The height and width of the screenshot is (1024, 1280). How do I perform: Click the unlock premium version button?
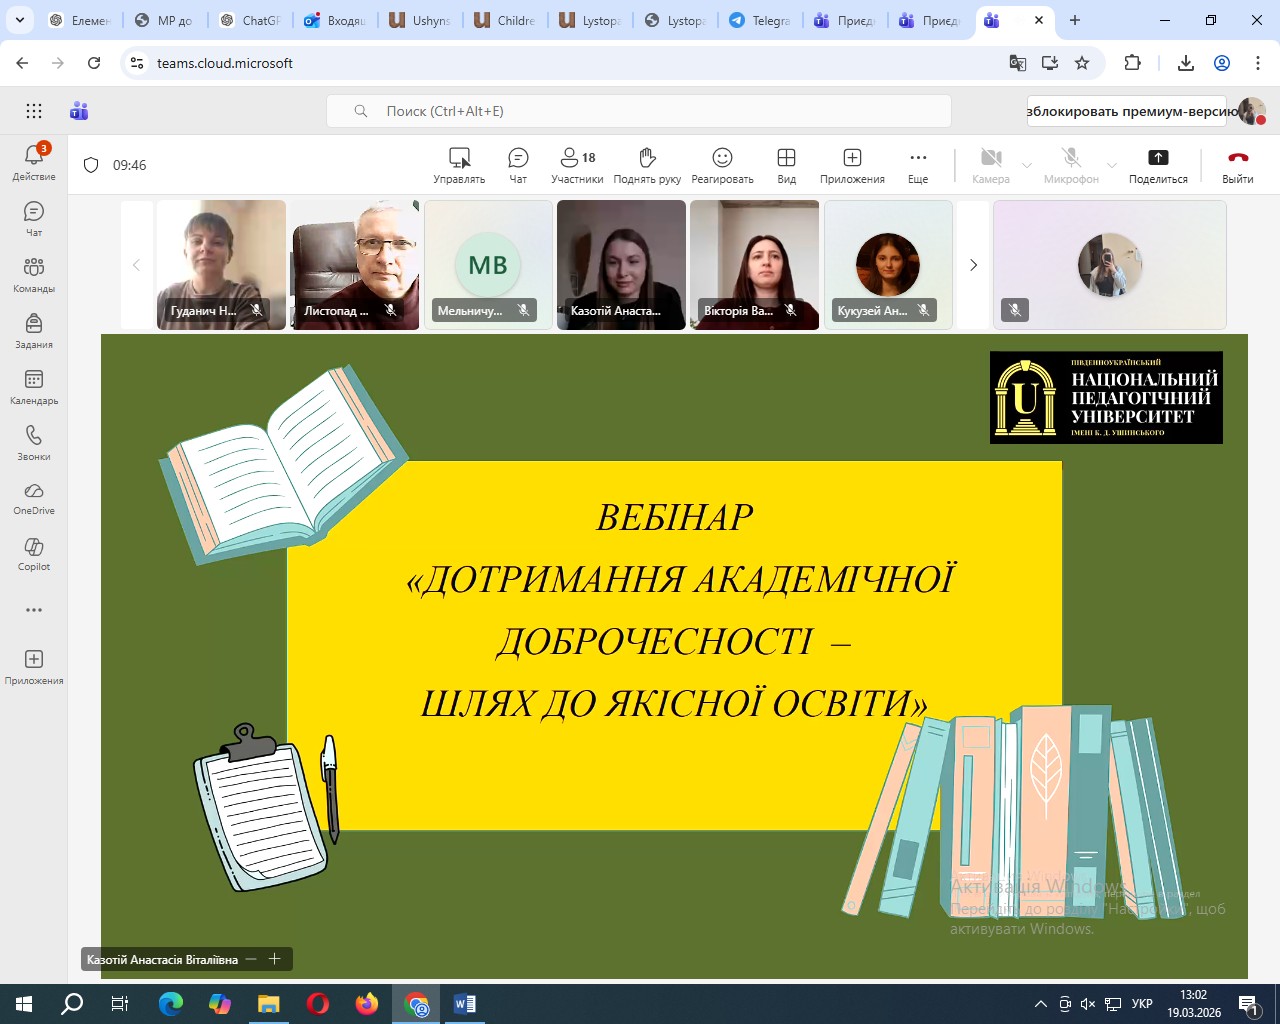click(x=1131, y=111)
